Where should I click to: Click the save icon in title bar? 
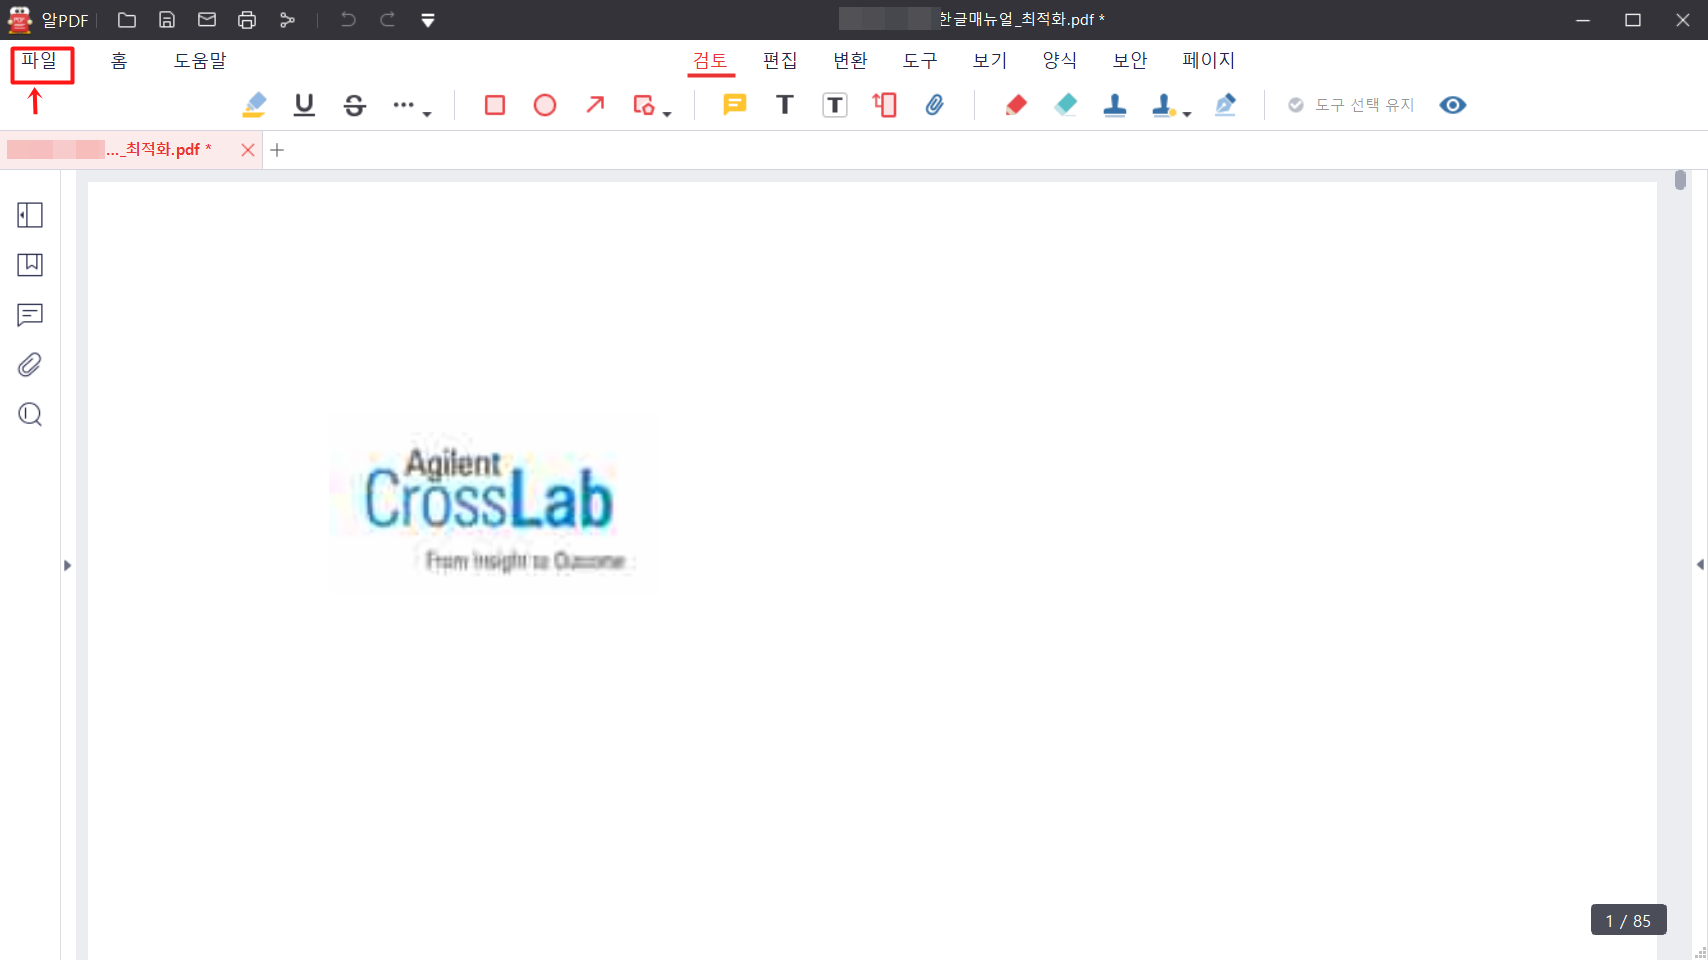coord(167,20)
